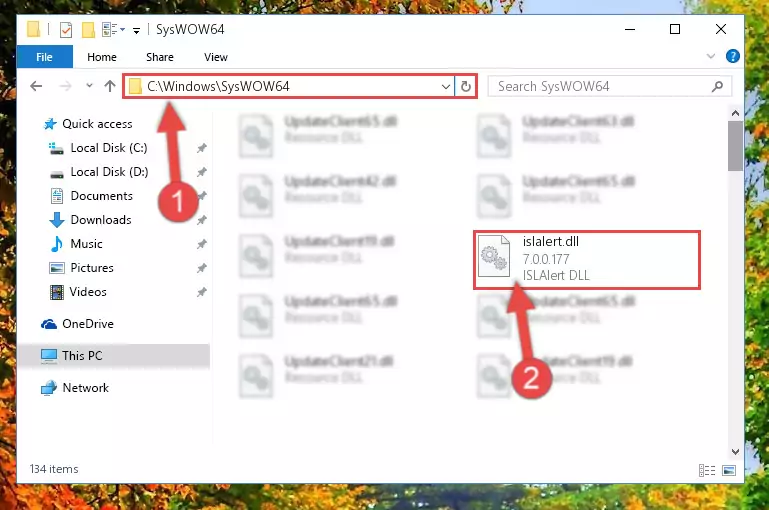Click the pin icon beside Local Disk (D:)
The height and width of the screenshot is (510, 769).
pyautogui.click(x=202, y=172)
